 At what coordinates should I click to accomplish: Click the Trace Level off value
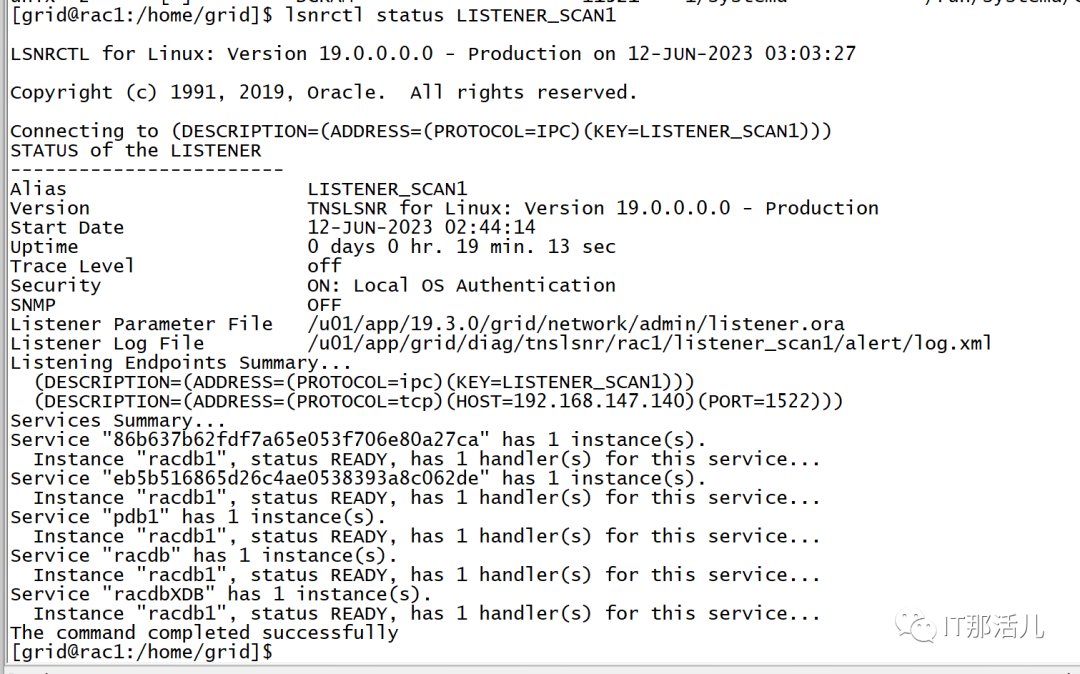pos(324,266)
